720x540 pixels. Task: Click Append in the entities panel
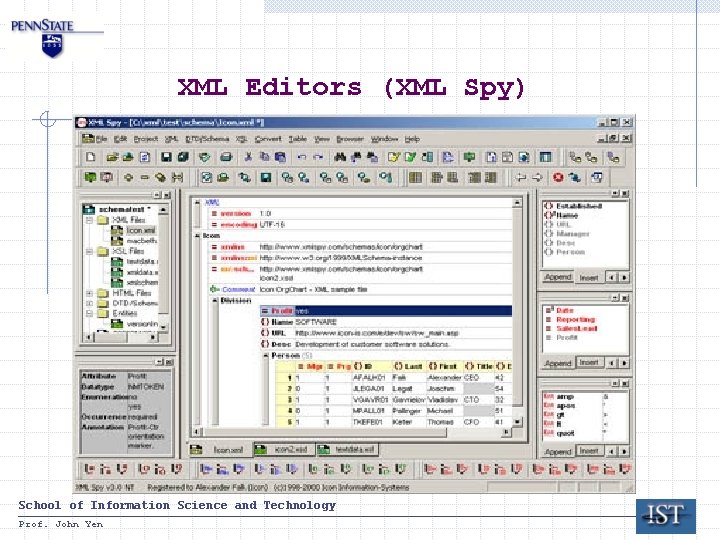558,451
